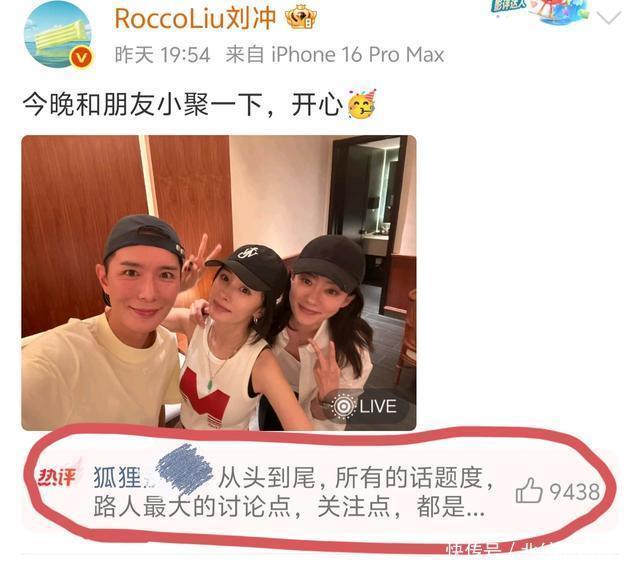Expand post options with the top-right chevron

608,18
